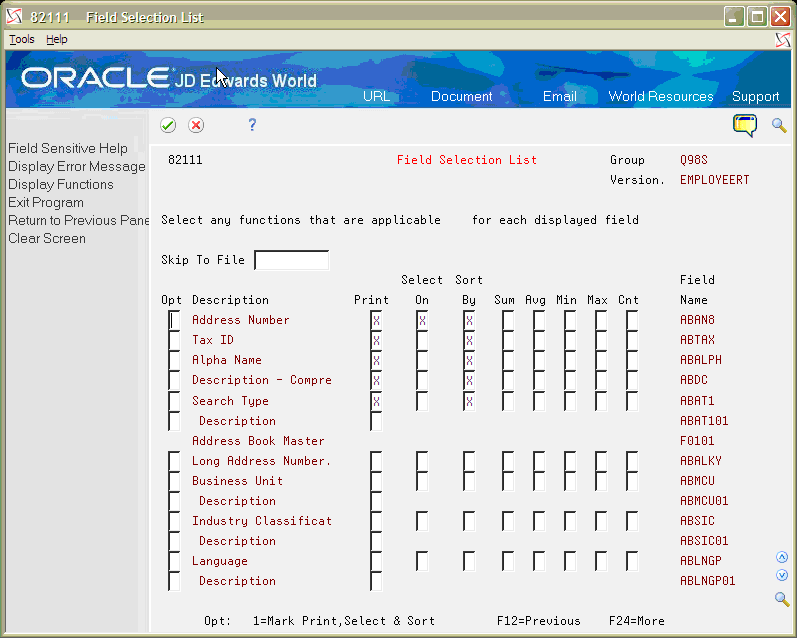Open the Help menu
797x638 pixels.
[56, 39]
